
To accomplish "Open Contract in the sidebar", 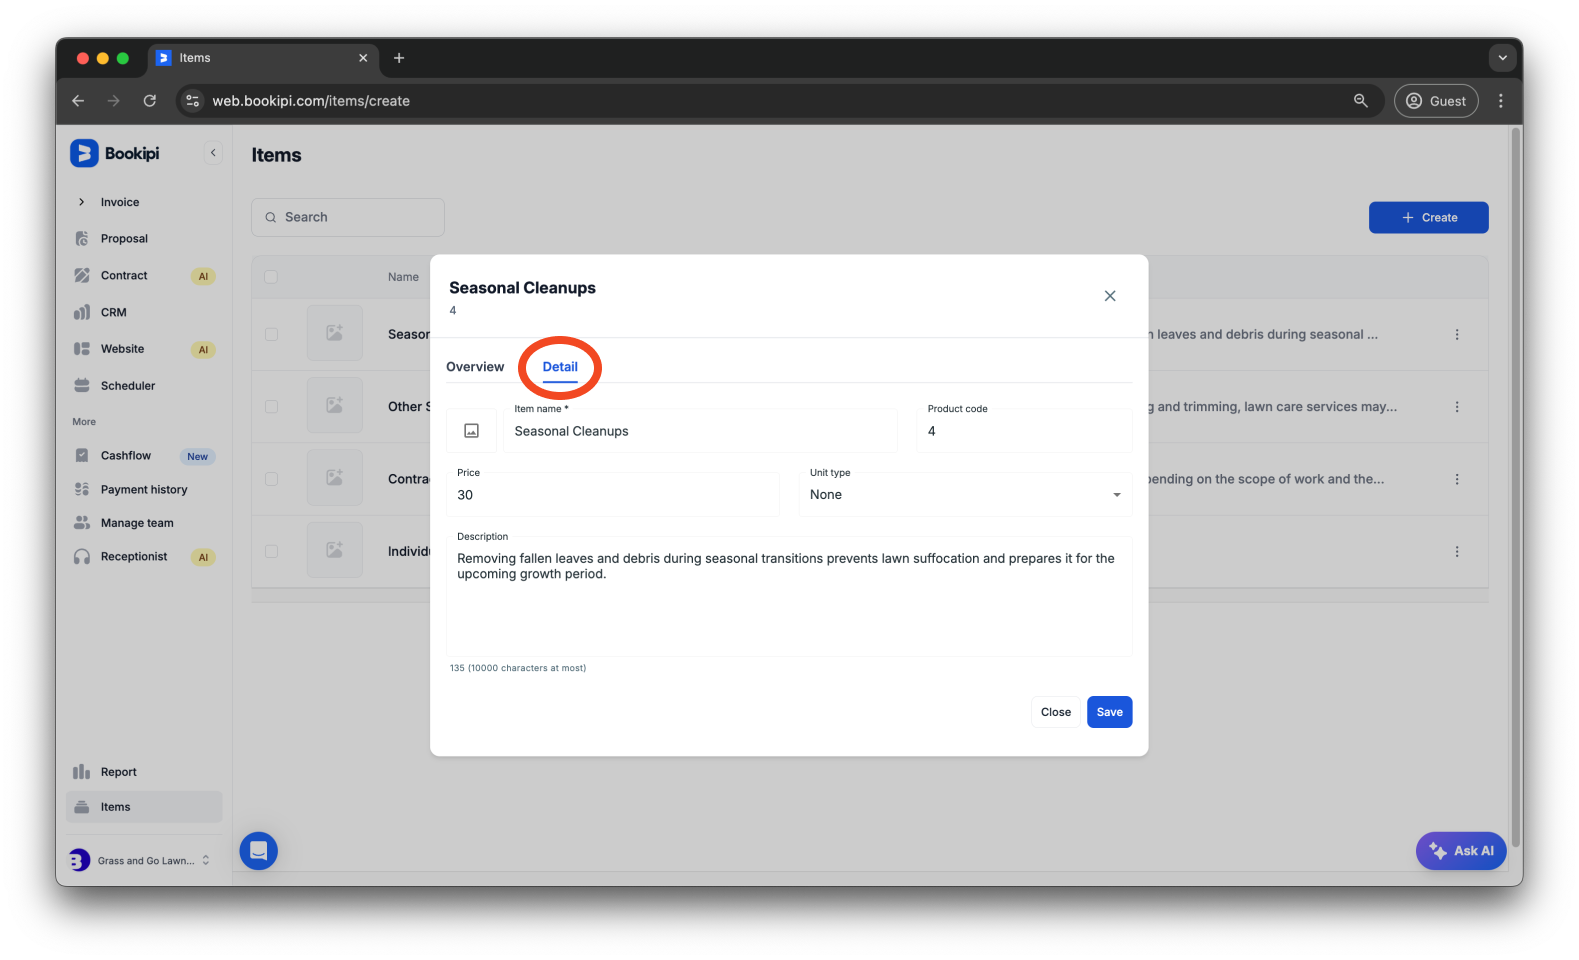I will click(x=124, y=276).
